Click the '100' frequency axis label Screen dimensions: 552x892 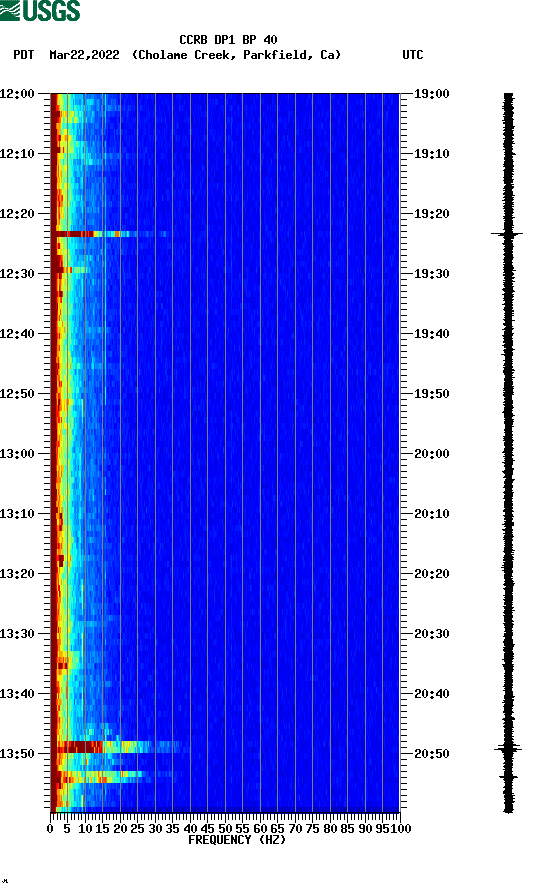click(x=401, y=829)
